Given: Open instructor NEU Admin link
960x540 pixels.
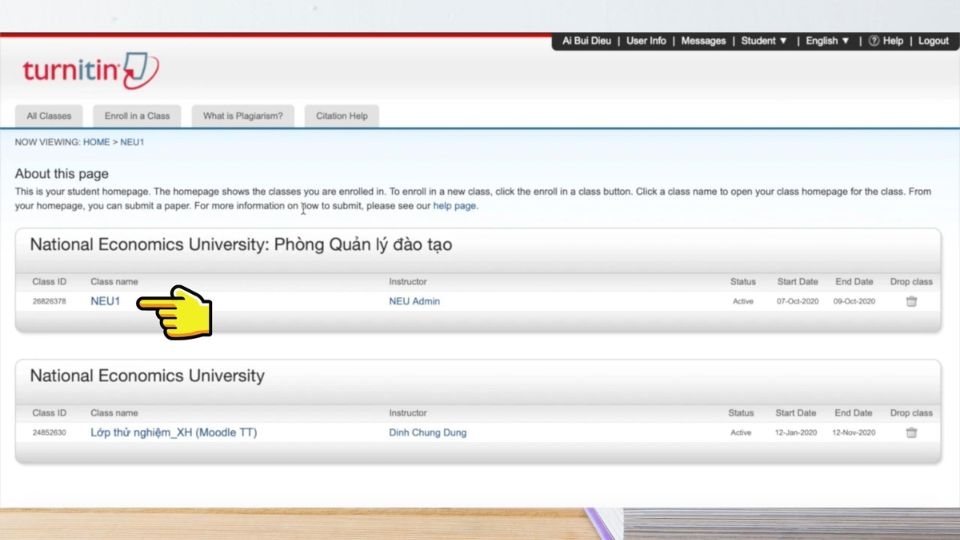Looking at the screenshot, I should coord(414,301).
